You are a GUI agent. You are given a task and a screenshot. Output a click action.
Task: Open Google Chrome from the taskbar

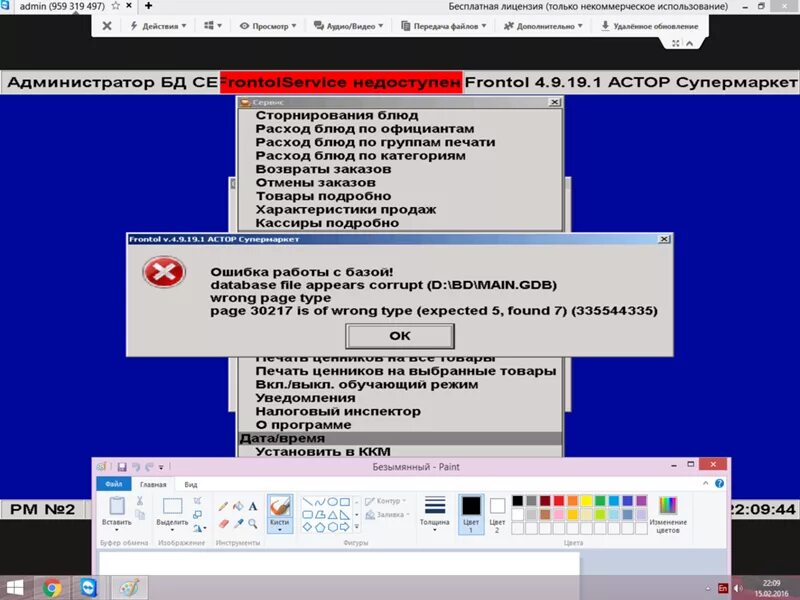click(x=52, y=588)
